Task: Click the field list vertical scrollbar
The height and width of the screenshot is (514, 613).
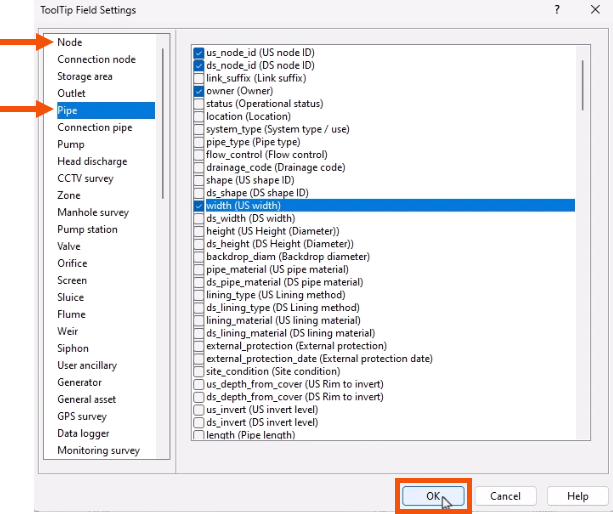Action: point(583,85)
